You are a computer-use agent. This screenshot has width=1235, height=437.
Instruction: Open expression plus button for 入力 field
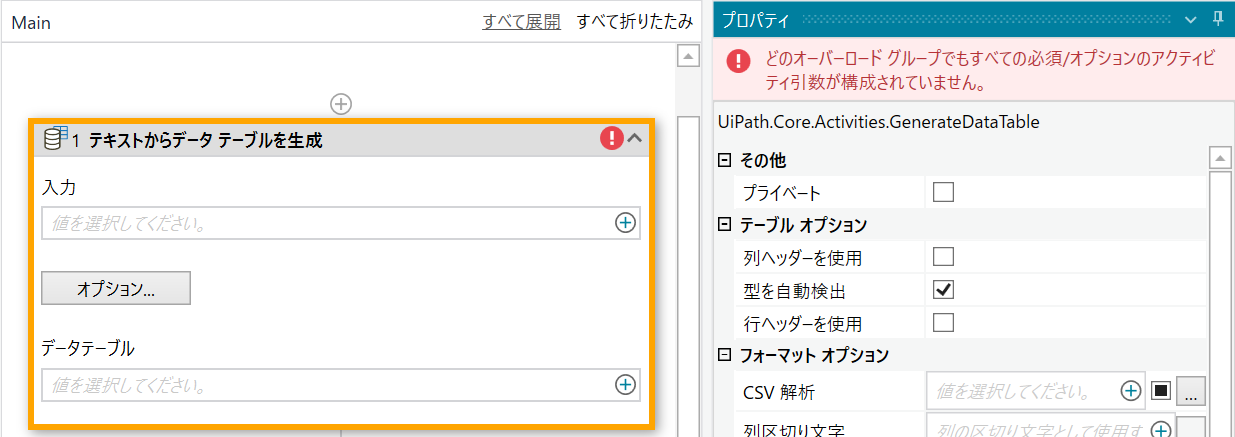tap(625, 223)
